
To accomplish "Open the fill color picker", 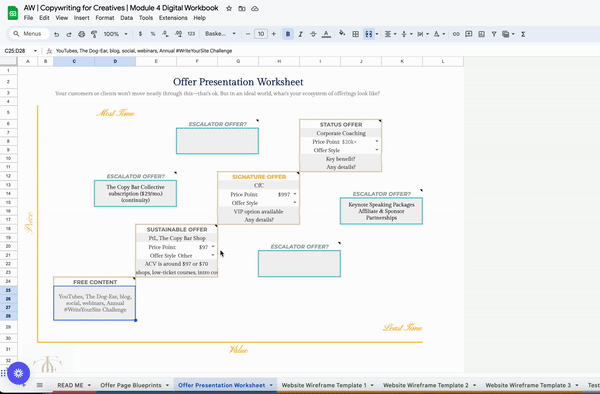I will tap(342, 34).
